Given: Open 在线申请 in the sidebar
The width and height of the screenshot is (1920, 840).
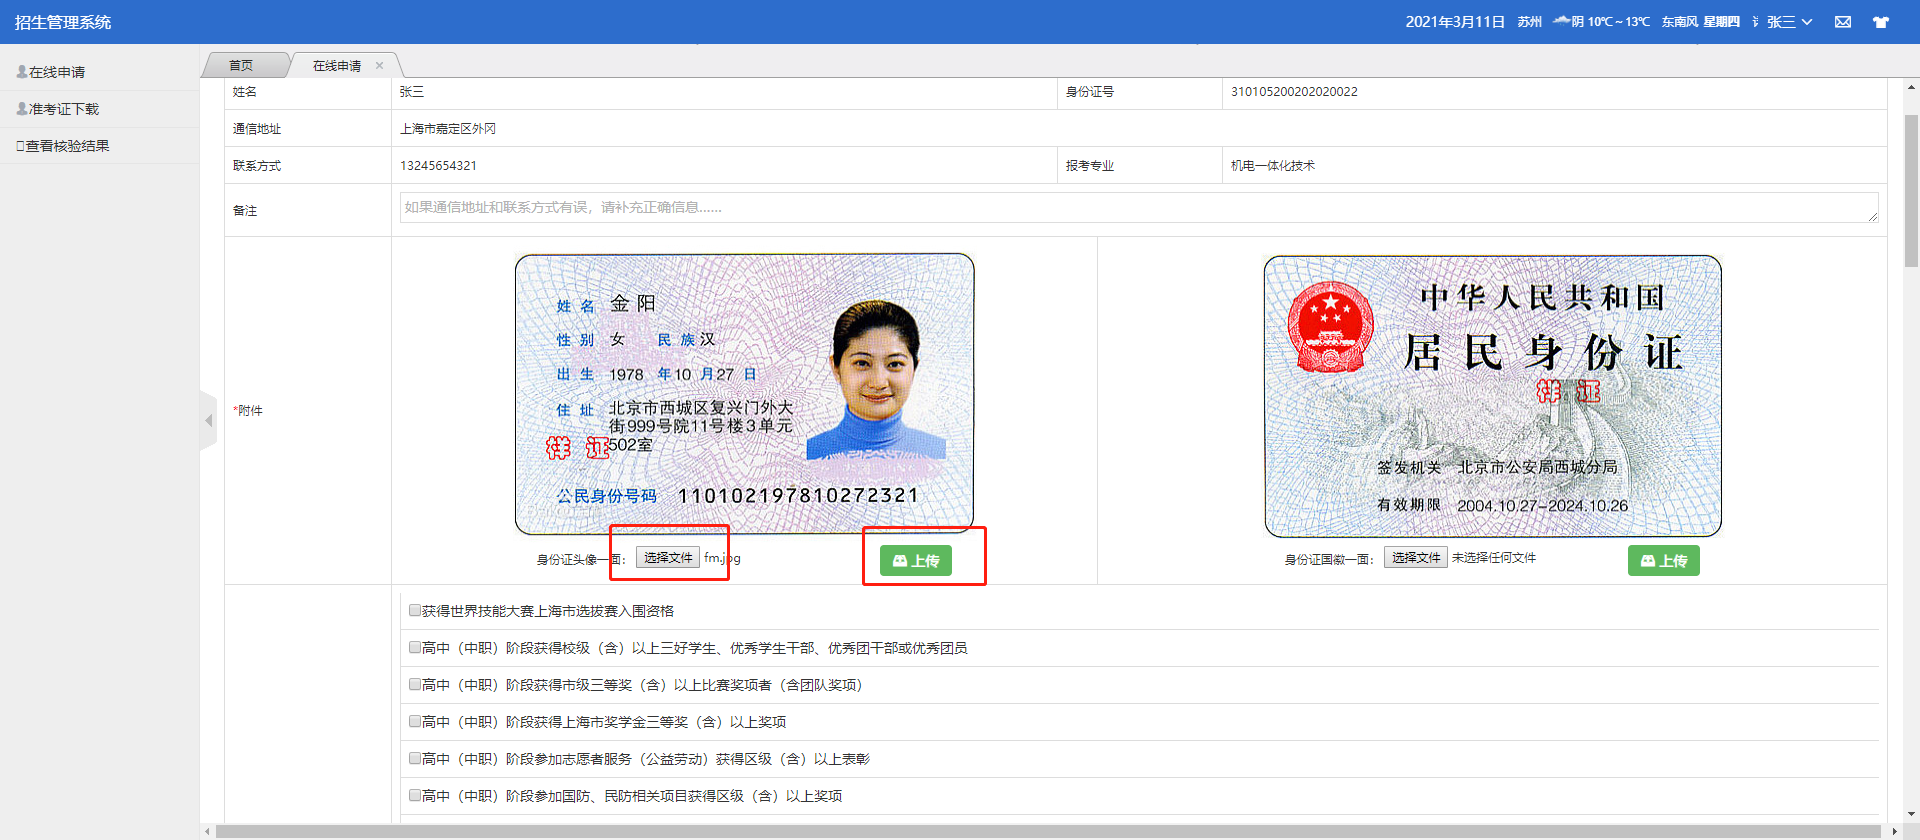Looking at the screenshot, I should (x=57, y=72).
